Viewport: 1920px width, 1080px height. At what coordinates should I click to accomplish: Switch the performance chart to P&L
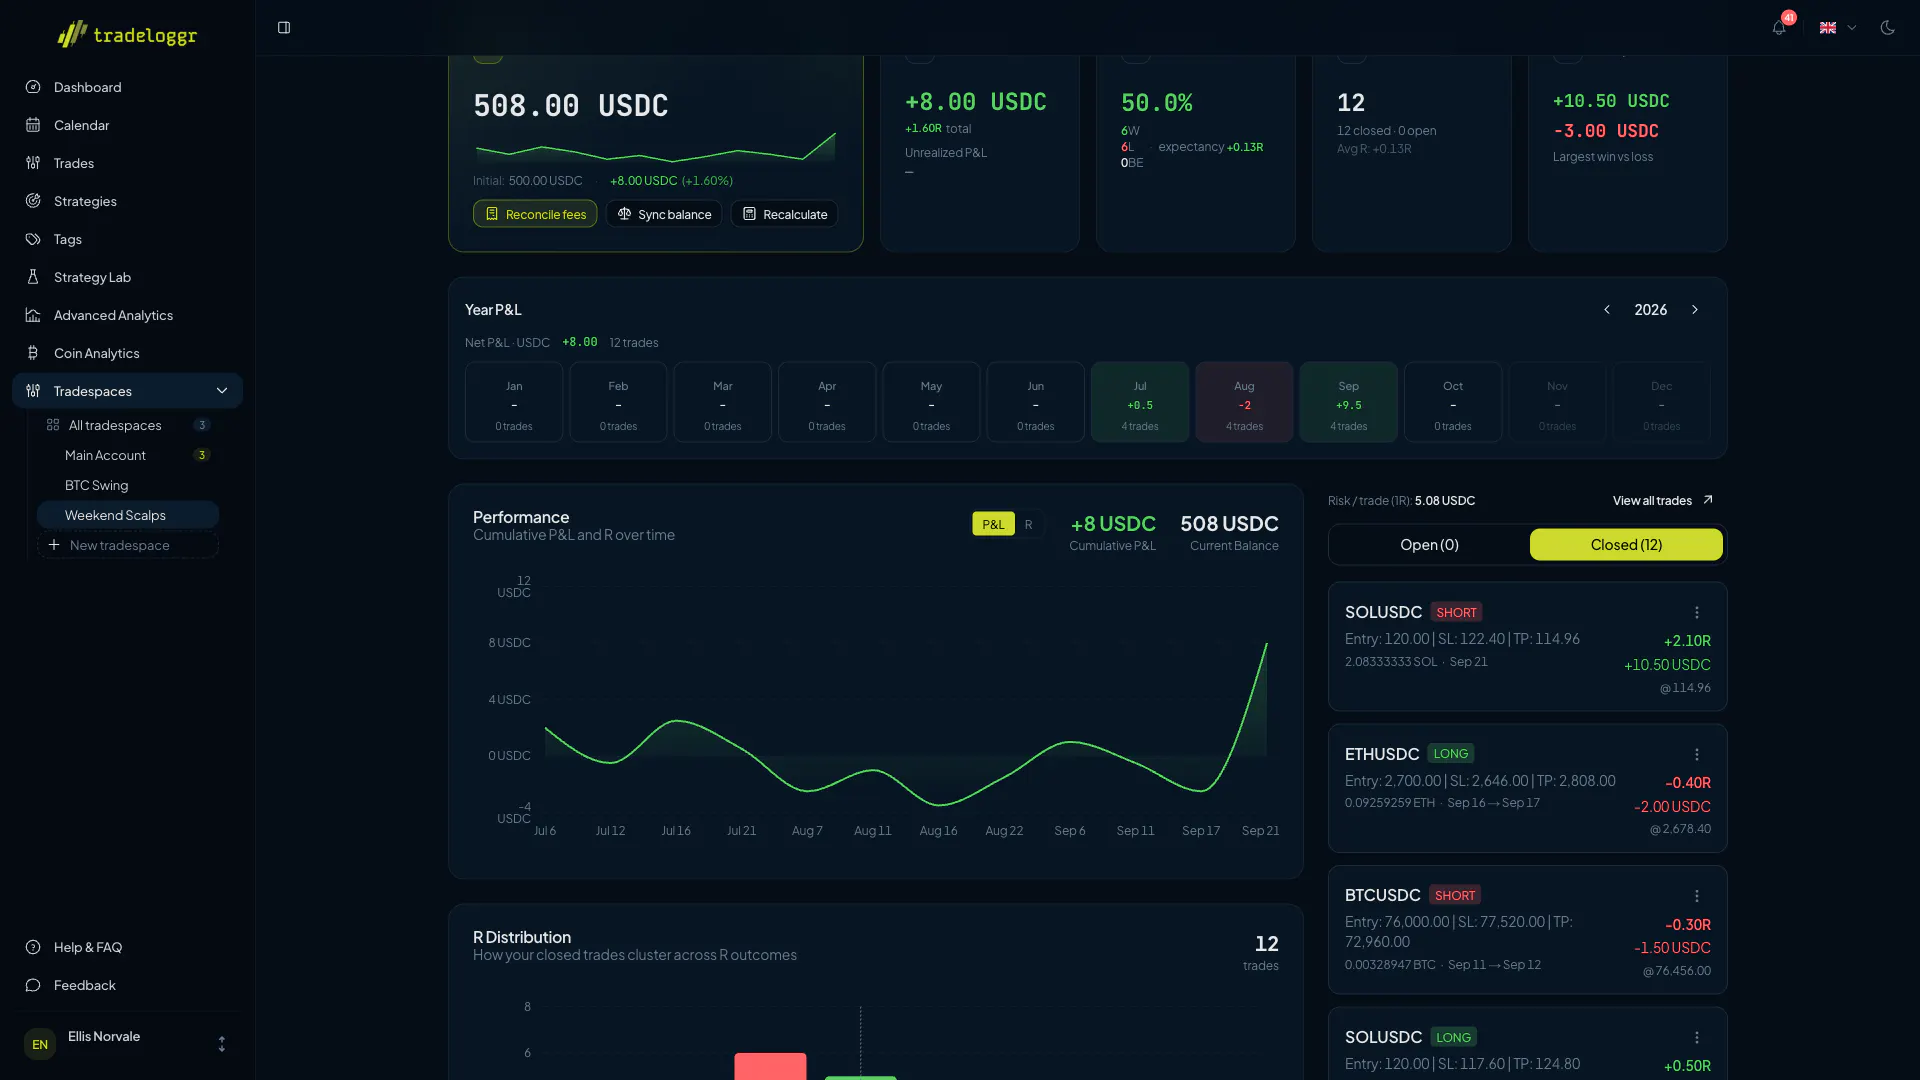click(993, 524)
